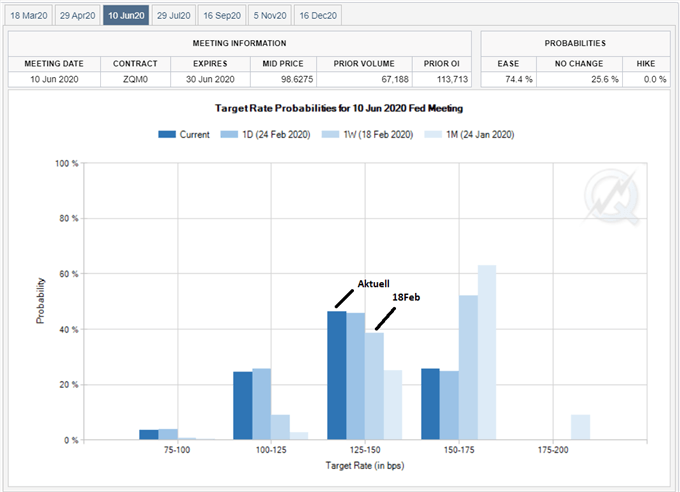Image resolution: width=680 pixels, height=492 pixels.
Task: Open the 16 Sep20 meeting tab
Action: 222,15
